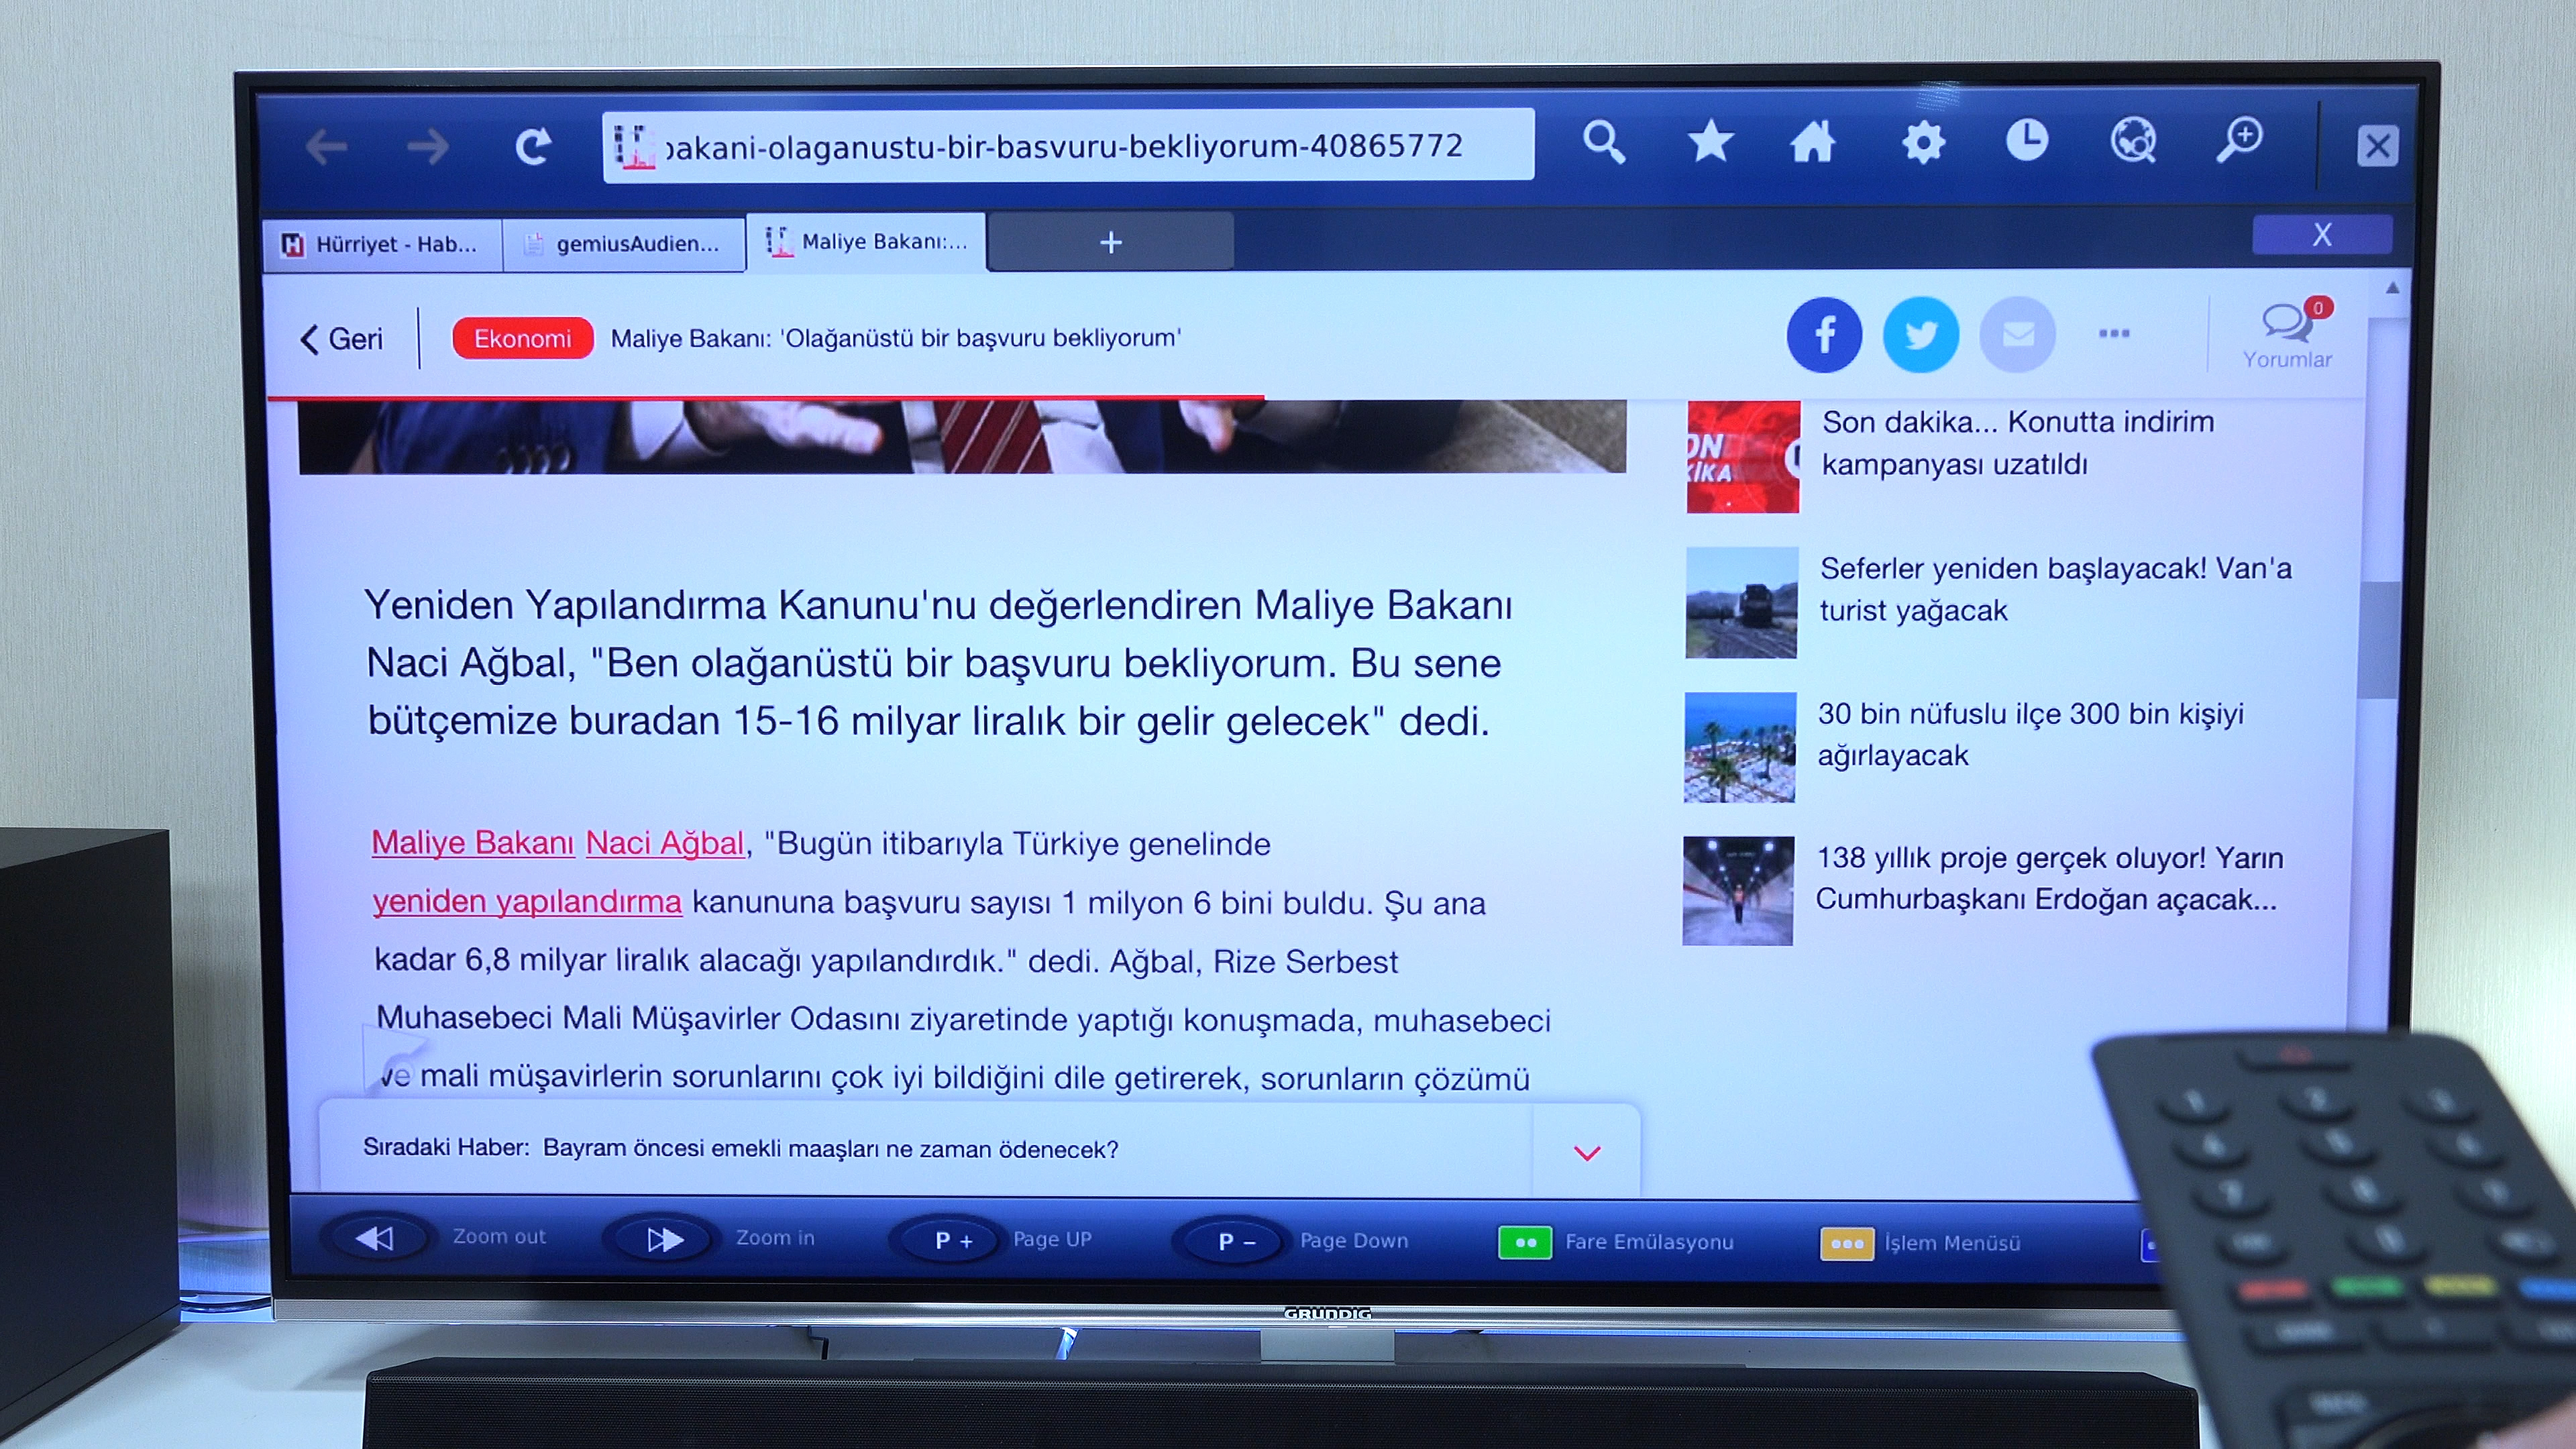
Task: Switch to the gemiusAudien... tab
Action: [624, 245]
